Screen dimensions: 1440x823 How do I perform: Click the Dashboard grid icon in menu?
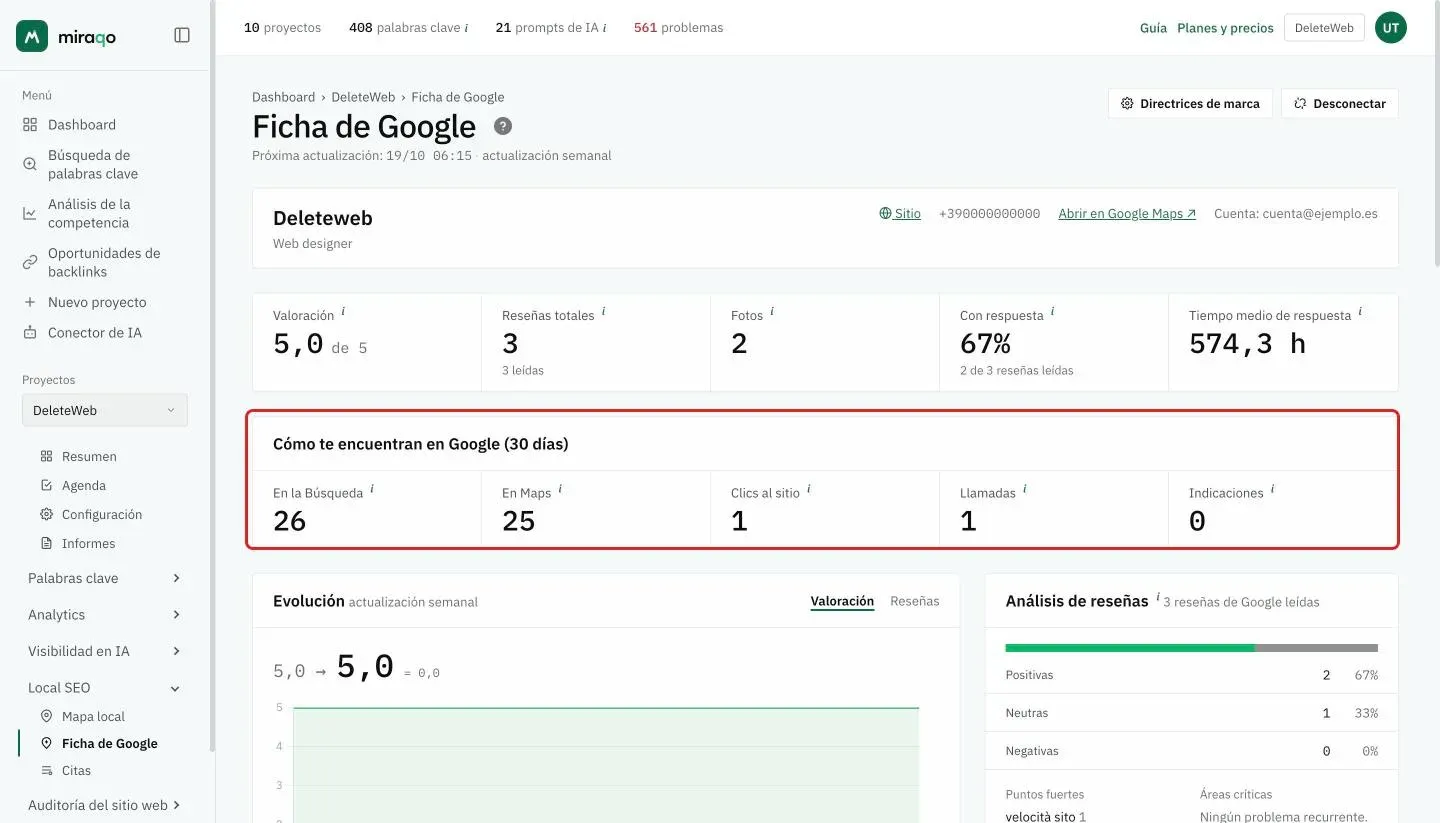[x=30, y=125]
